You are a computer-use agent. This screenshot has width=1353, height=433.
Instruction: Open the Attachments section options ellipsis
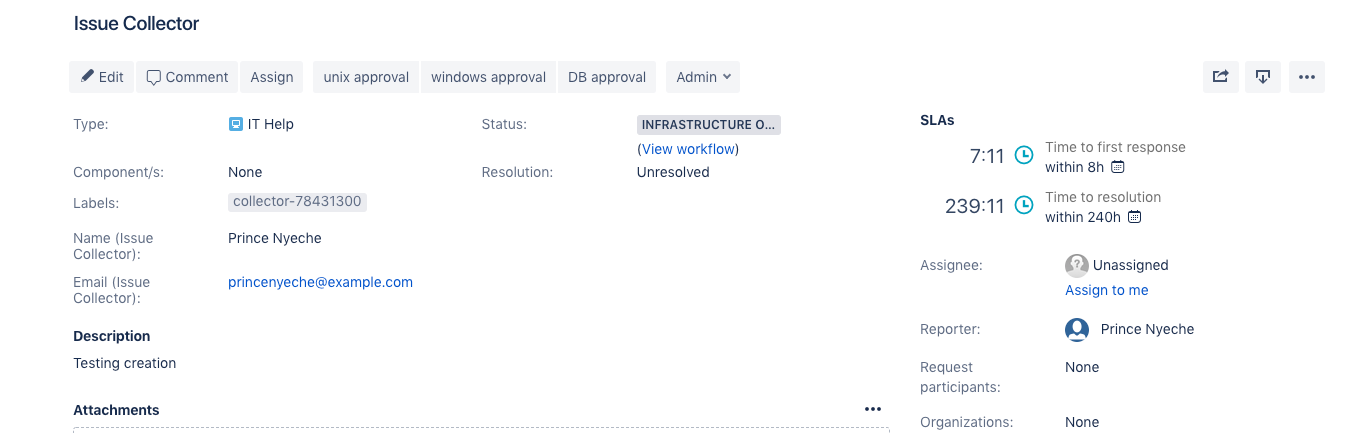873,409
